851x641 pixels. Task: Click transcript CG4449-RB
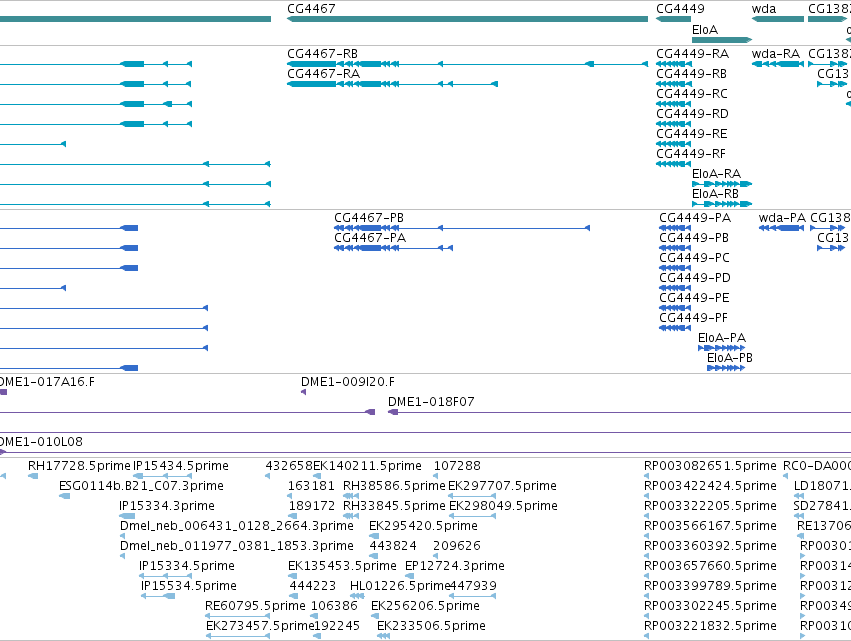[674, 84]
